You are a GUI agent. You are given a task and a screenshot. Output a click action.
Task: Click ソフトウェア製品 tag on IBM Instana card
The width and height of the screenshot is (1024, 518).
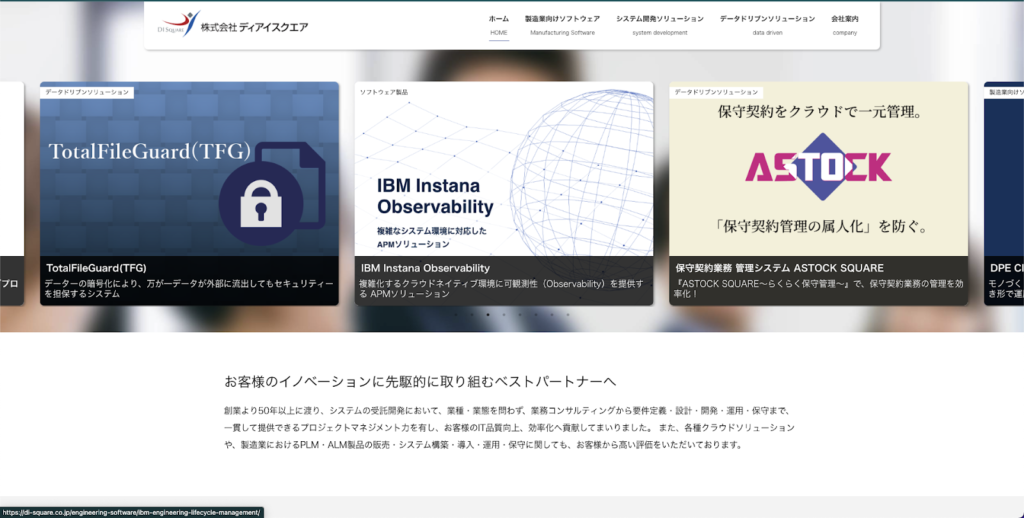click(384, 92)
